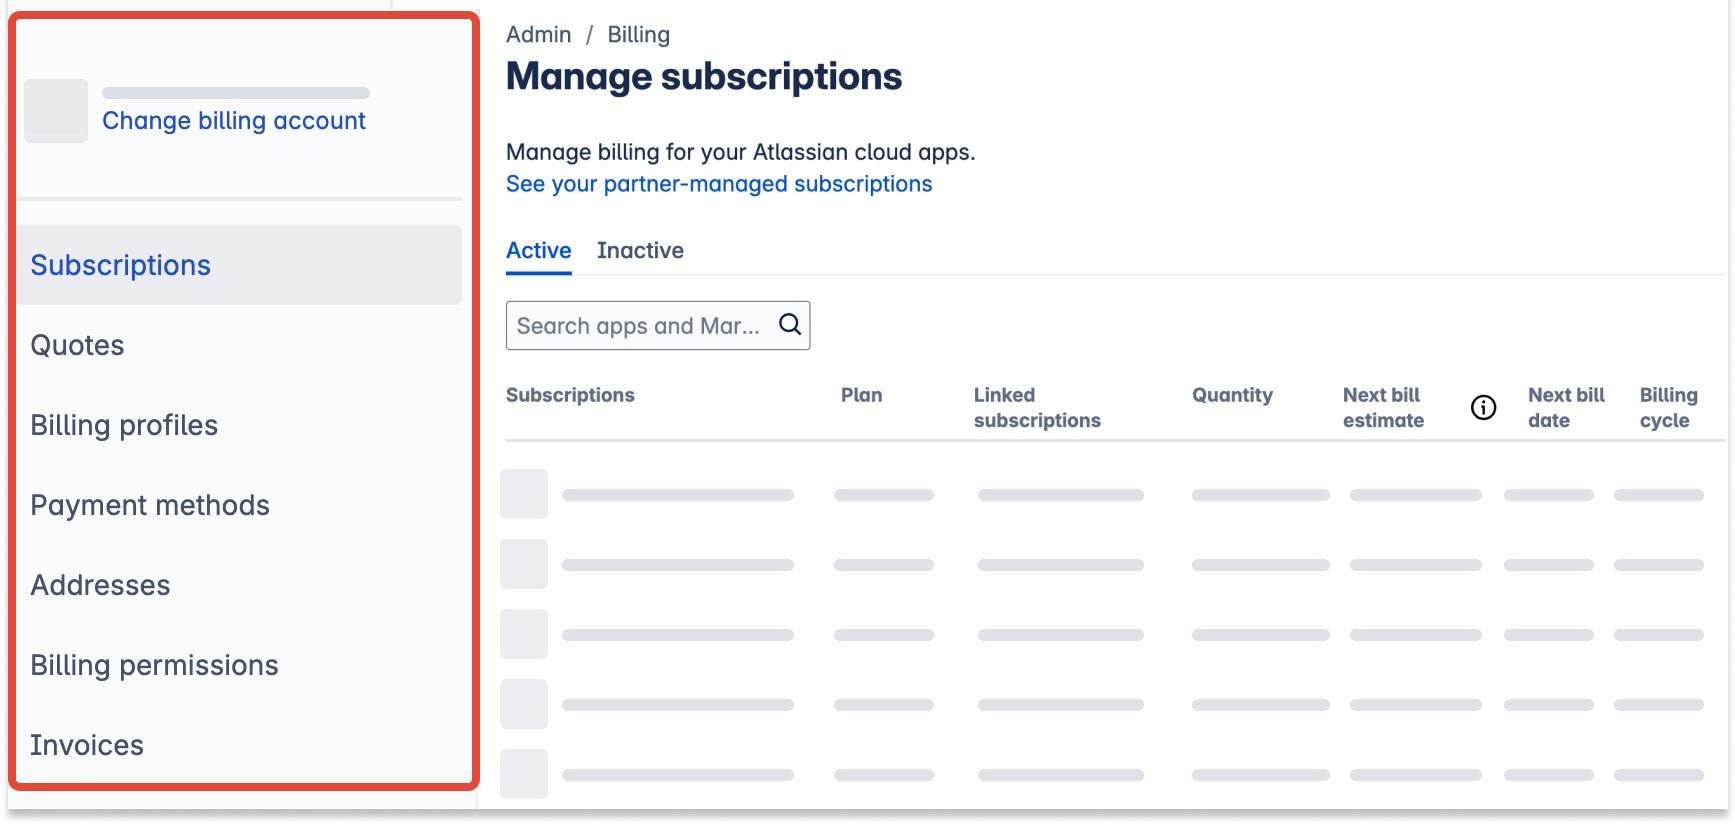The width and height of the screenshot is (1735, 824).
Task: Open Subscriptions in the sidebar
Action: click(x=121, y=265)
